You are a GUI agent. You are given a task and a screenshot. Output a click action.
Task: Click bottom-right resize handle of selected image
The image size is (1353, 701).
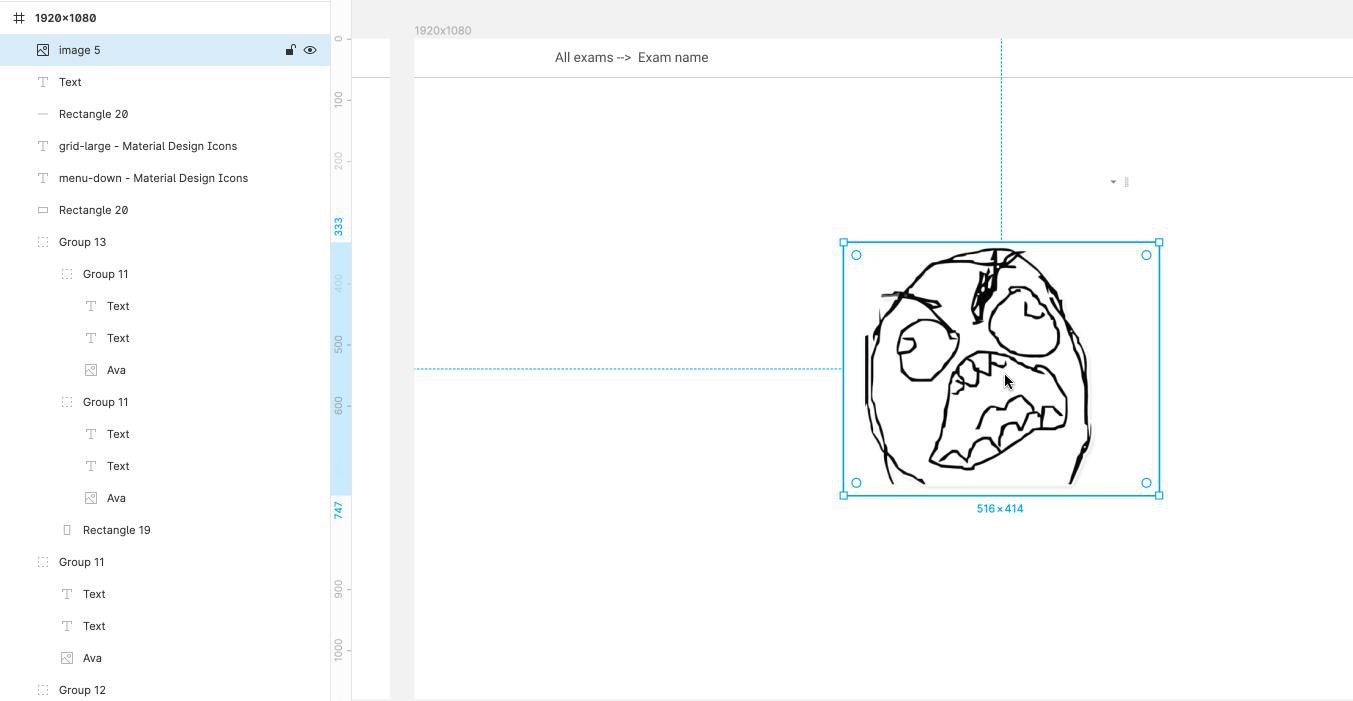1159,495
